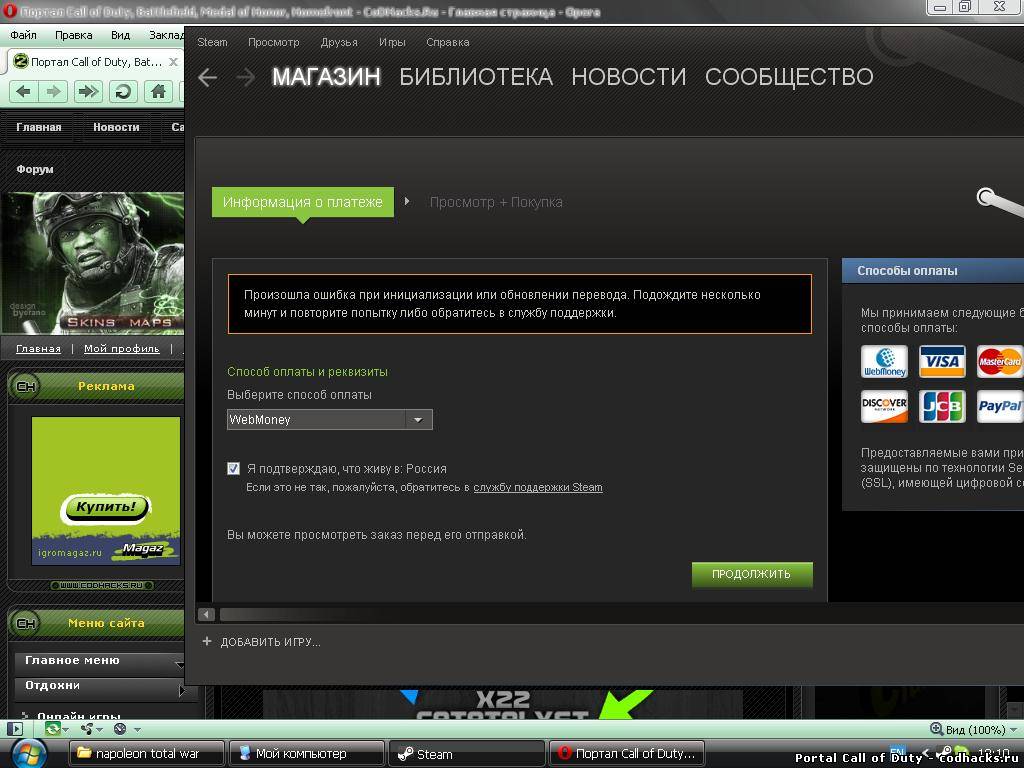Viewport: 1024px width, 768px height.
Task: Open the Просмотр menu in Steam
Action: click(x=274, y=42)
